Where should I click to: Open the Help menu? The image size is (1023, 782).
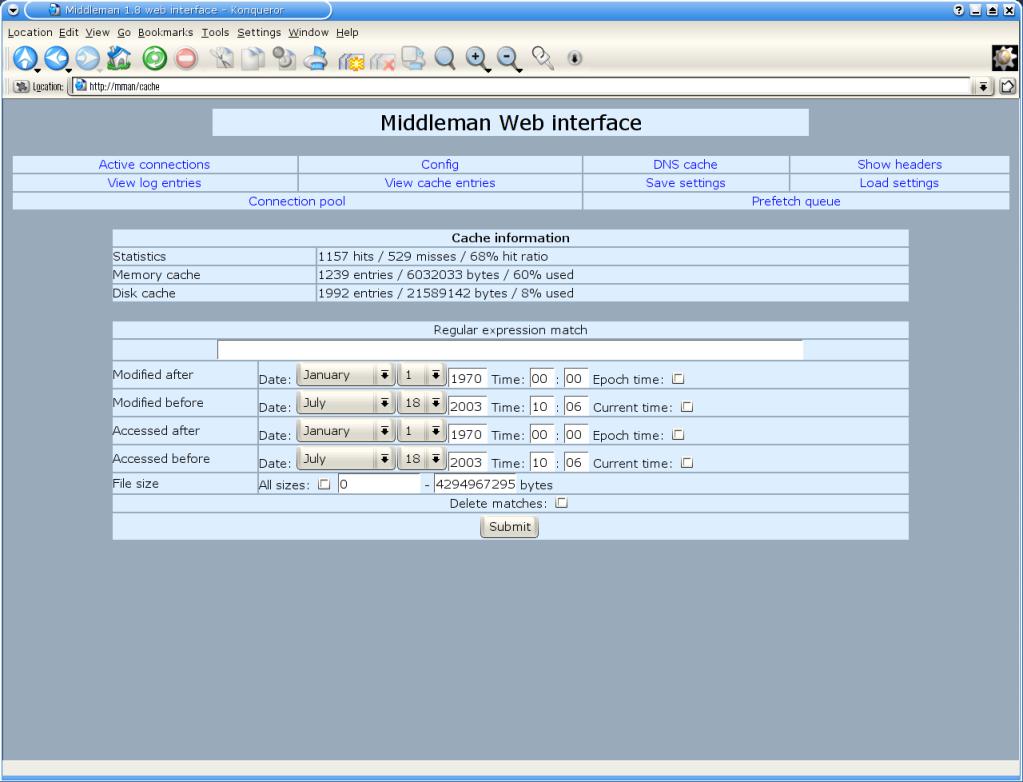pyautogui.click(x=347, y=32)
